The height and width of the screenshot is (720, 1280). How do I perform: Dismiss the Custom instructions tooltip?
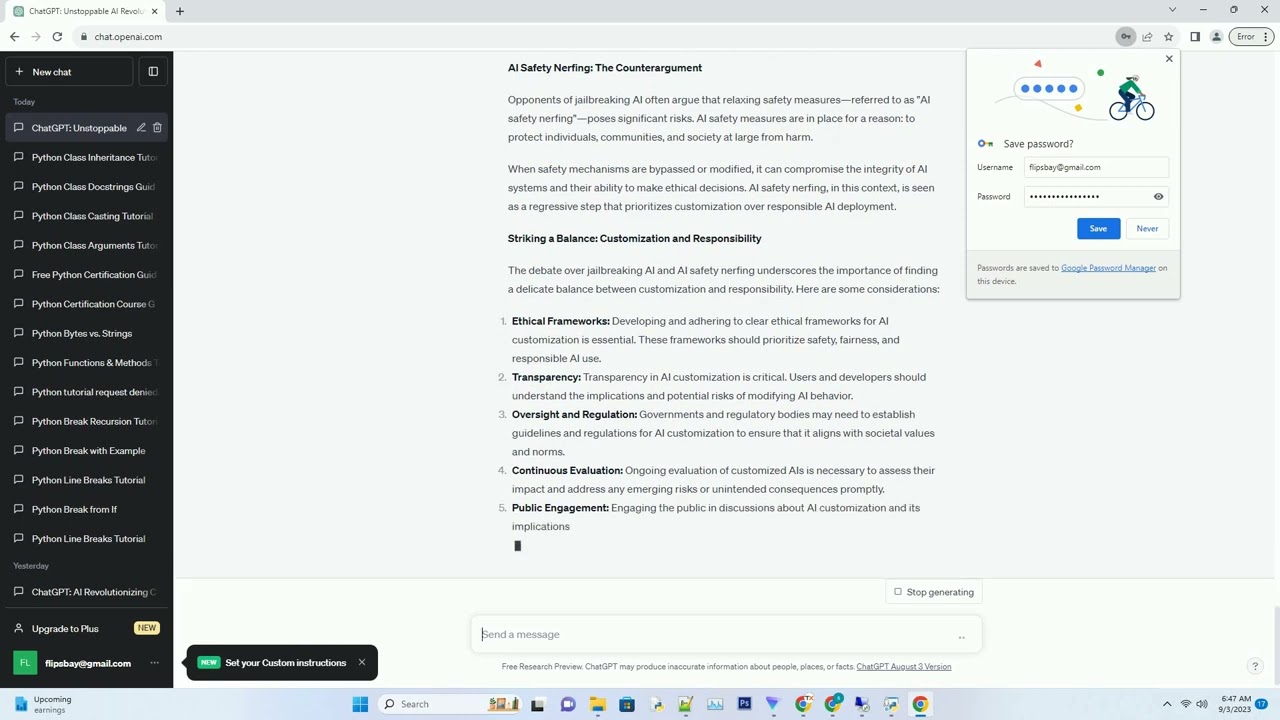[x=362, y=662]
